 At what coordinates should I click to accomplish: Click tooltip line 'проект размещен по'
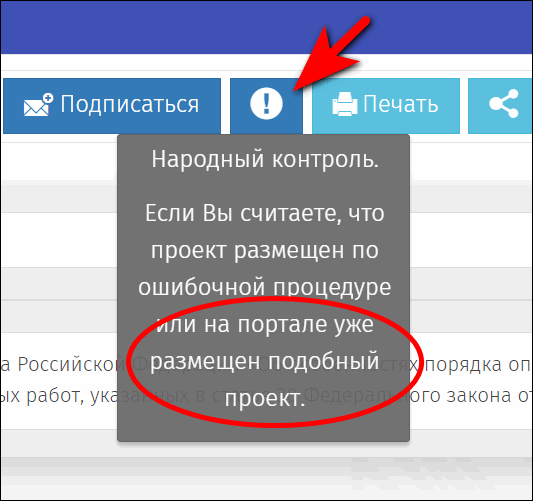tap(265, 251)
